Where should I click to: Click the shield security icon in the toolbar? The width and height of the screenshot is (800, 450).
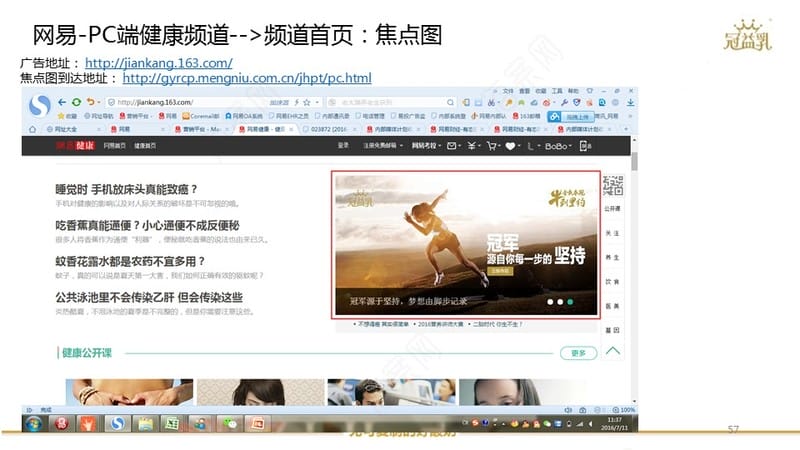tap(577, 102)
